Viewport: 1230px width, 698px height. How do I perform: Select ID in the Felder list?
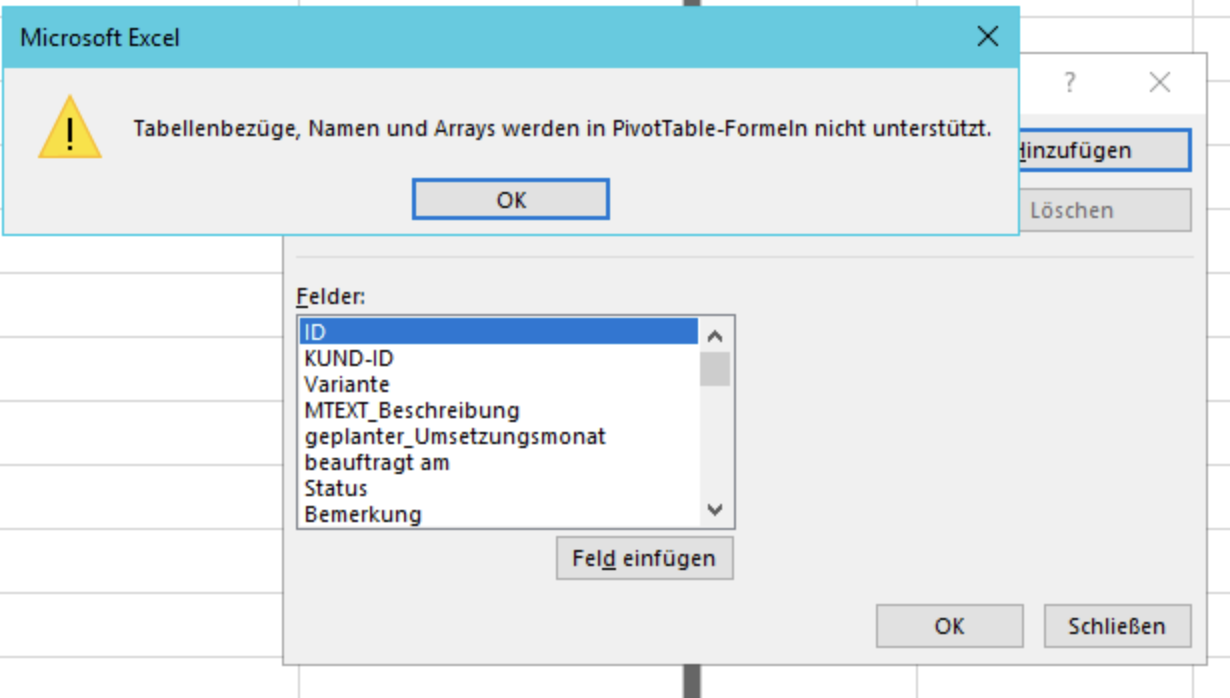pos(498,332)
